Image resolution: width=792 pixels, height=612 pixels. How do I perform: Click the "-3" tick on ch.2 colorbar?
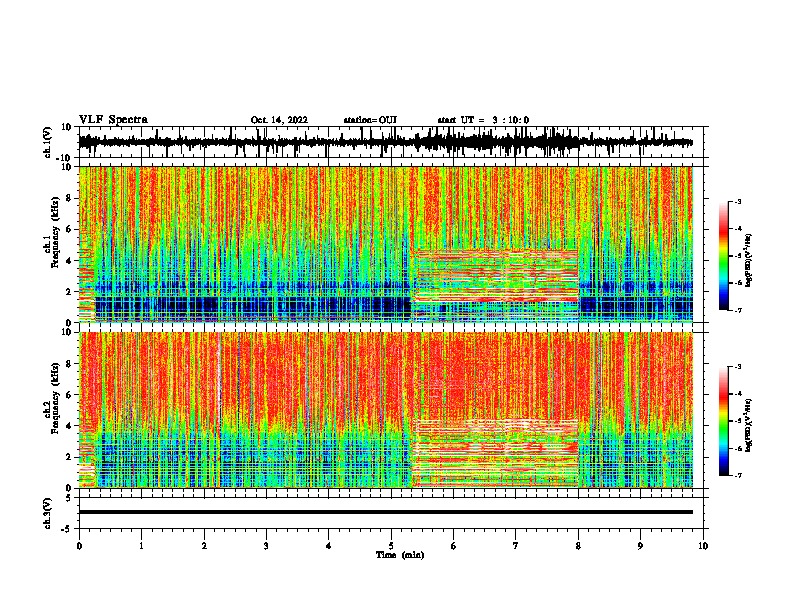(738, 367)
